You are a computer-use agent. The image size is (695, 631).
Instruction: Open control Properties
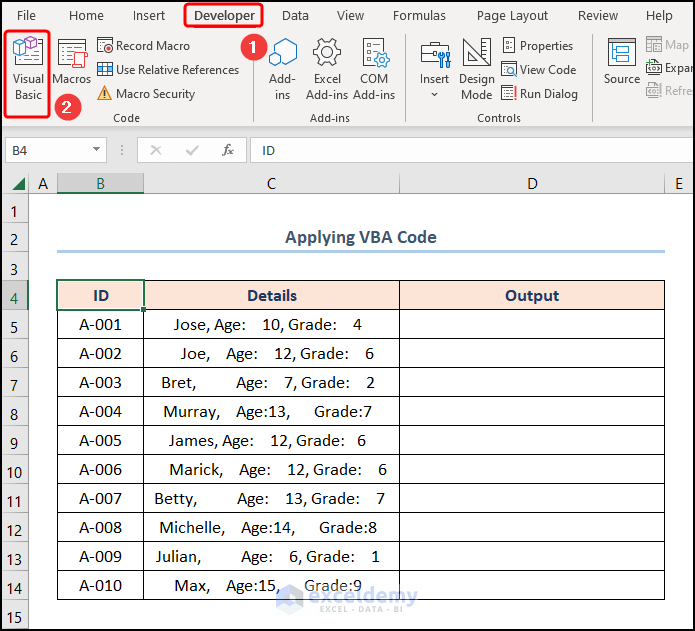pos(537,46)
